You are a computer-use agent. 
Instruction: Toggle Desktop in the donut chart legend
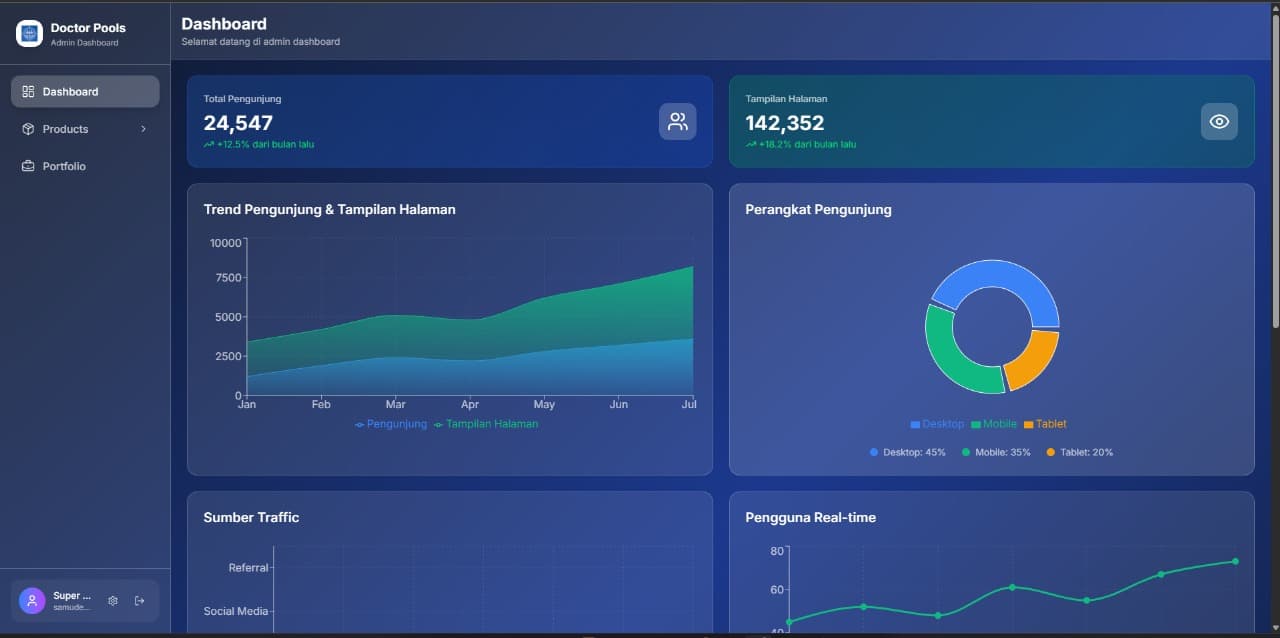pyautogui.click(x=937, y=424)
